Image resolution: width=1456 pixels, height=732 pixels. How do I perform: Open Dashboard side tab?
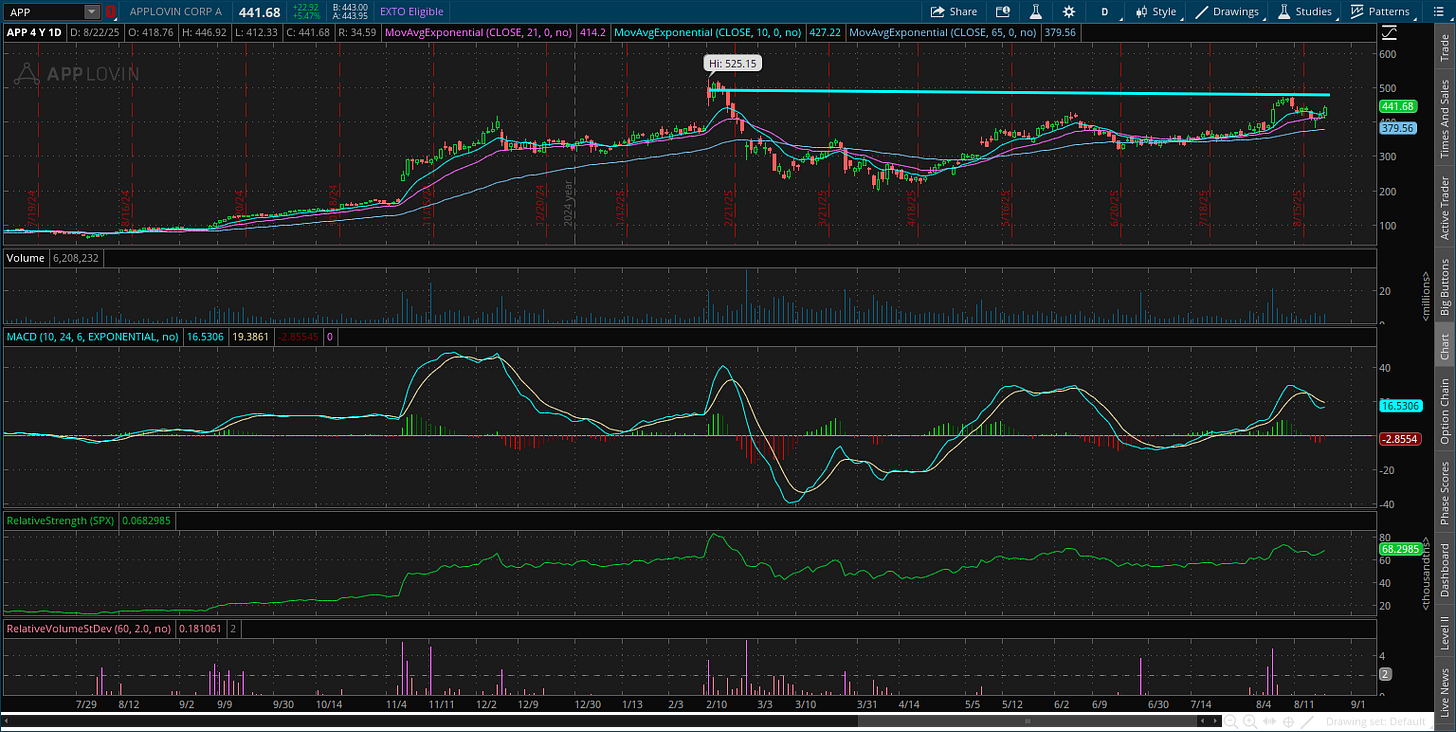click(1444, 570)
